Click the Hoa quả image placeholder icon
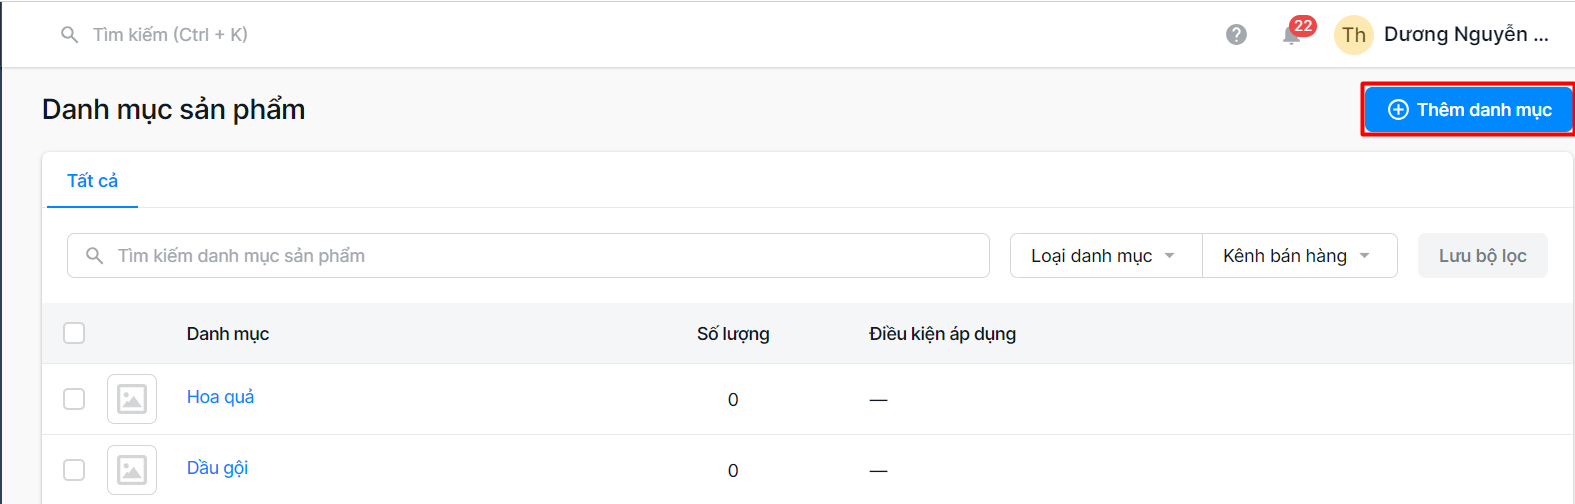 point(132,399)
